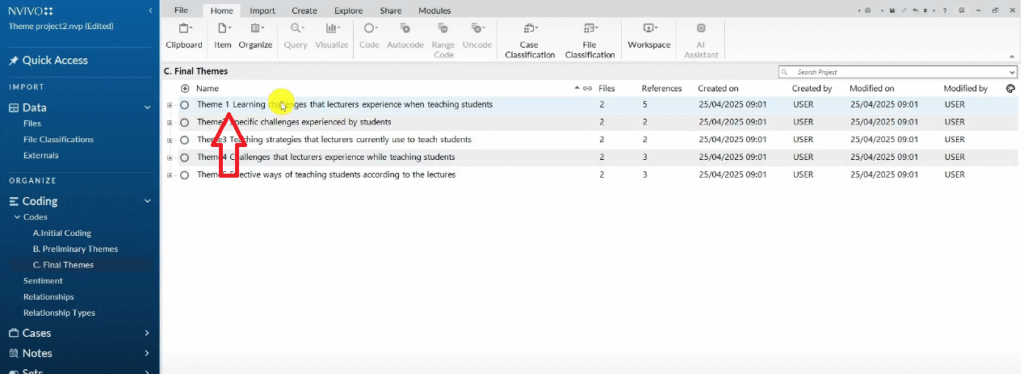Expand the Theme 1 Learning challenges node
The width and height of the screenshot is (1024, 374).
[x=170, y=104]
